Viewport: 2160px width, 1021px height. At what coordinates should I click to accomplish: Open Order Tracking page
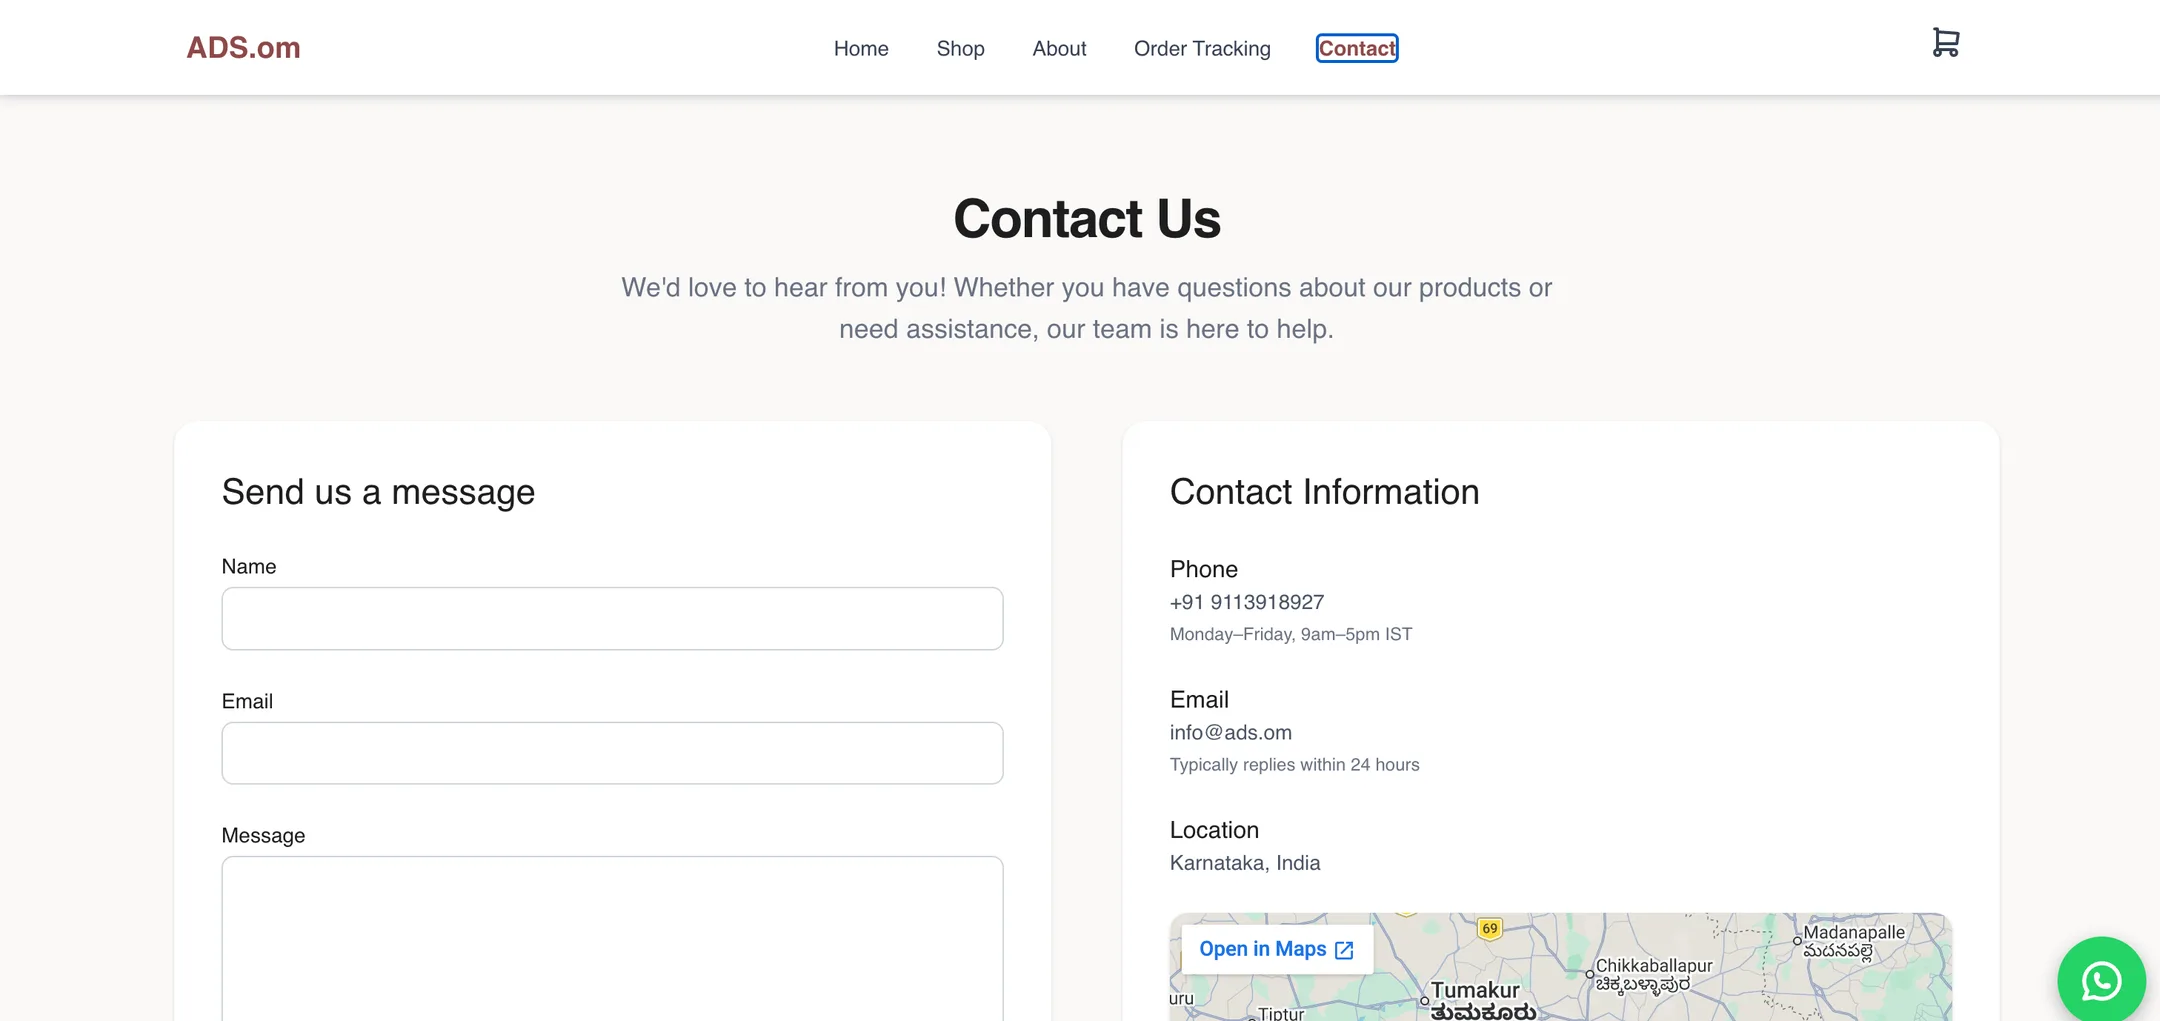click(1202, 48)
